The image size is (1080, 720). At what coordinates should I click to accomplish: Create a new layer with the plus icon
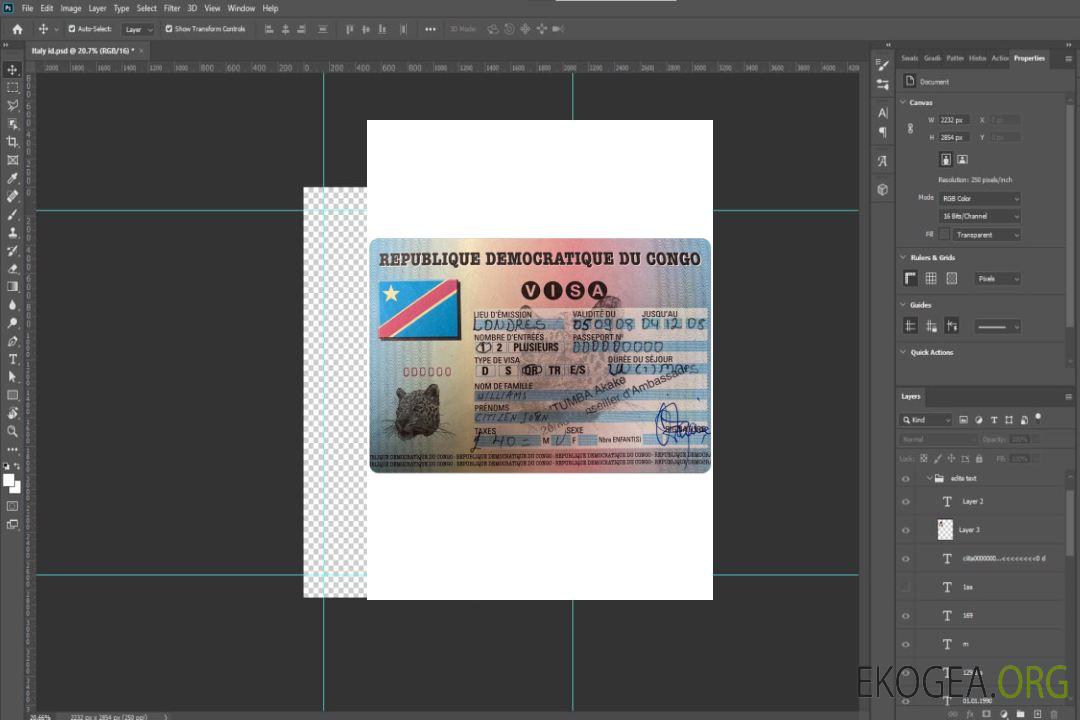1037,714
